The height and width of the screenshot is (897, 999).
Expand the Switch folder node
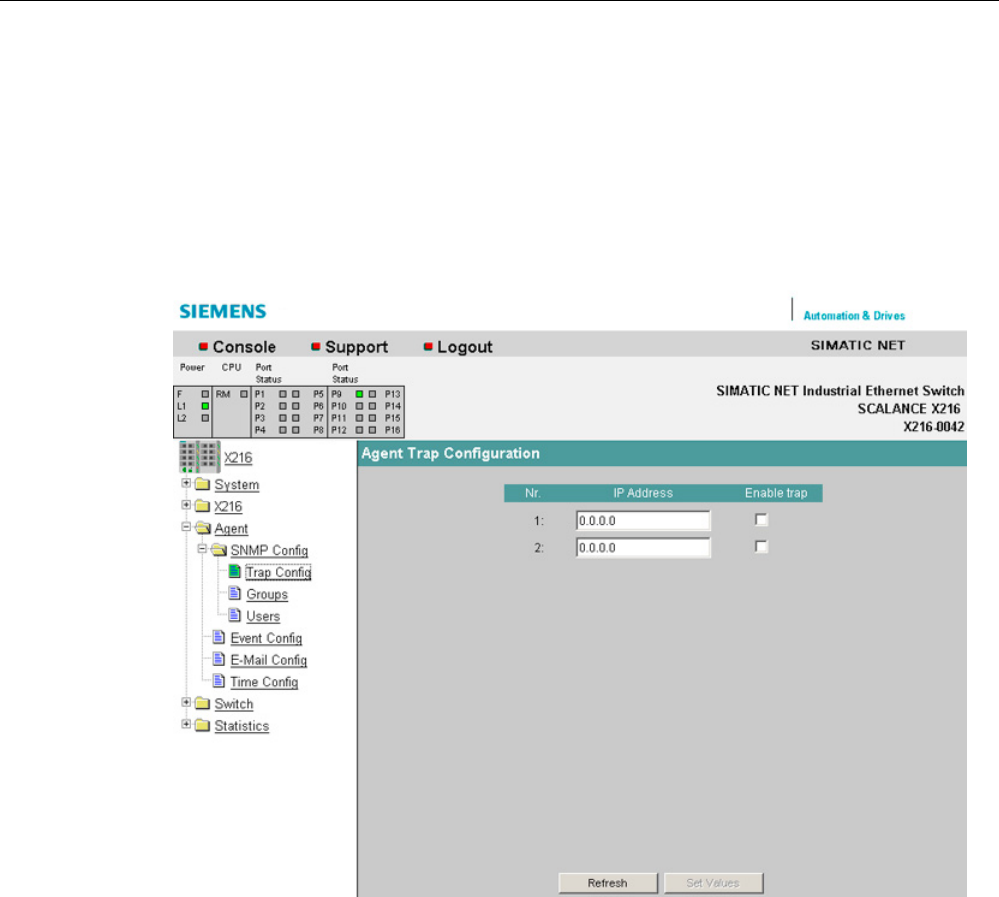pos(186,703)
